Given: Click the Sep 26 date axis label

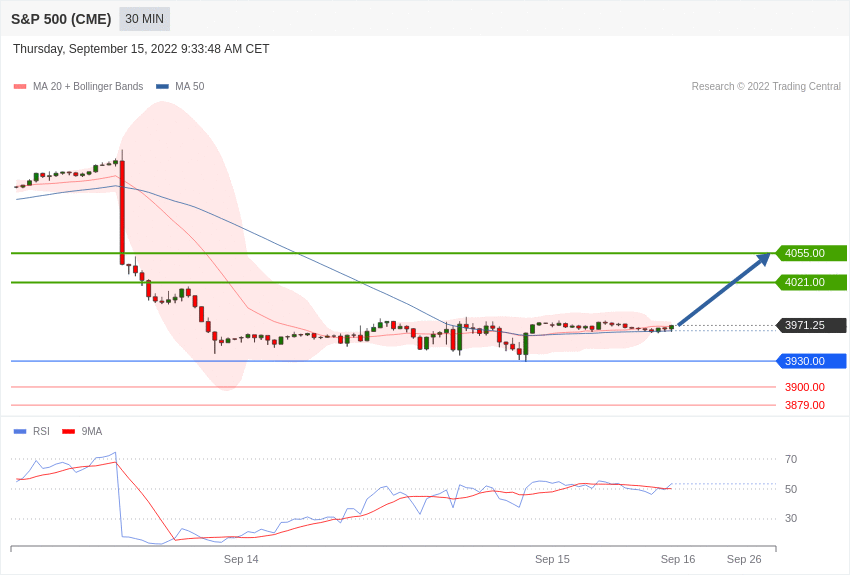Looking at the screenshot, I should [x=743, y=559].
